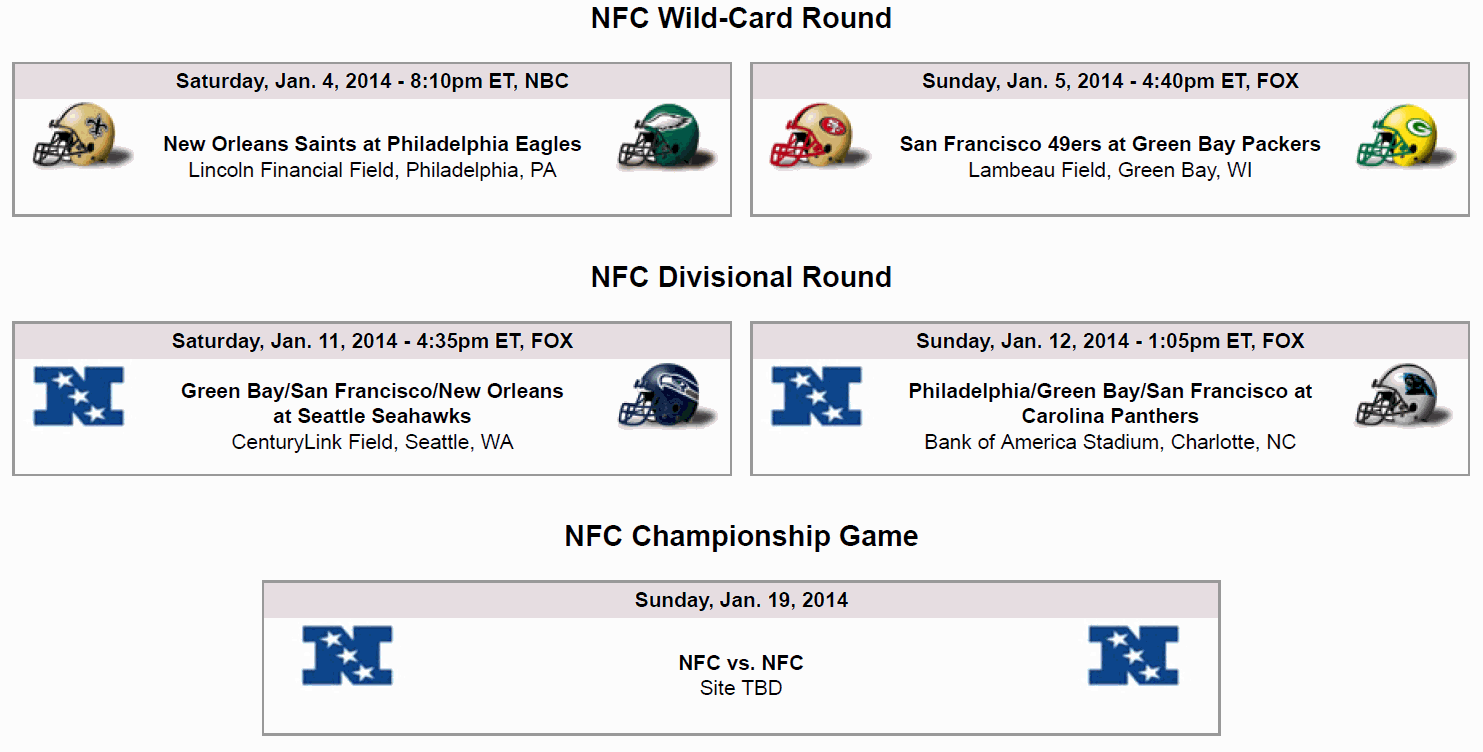Click the Philadelphia Eagles helmet icon
Image resolution: width=1483 pixels, height=752 pixels.
666,137
